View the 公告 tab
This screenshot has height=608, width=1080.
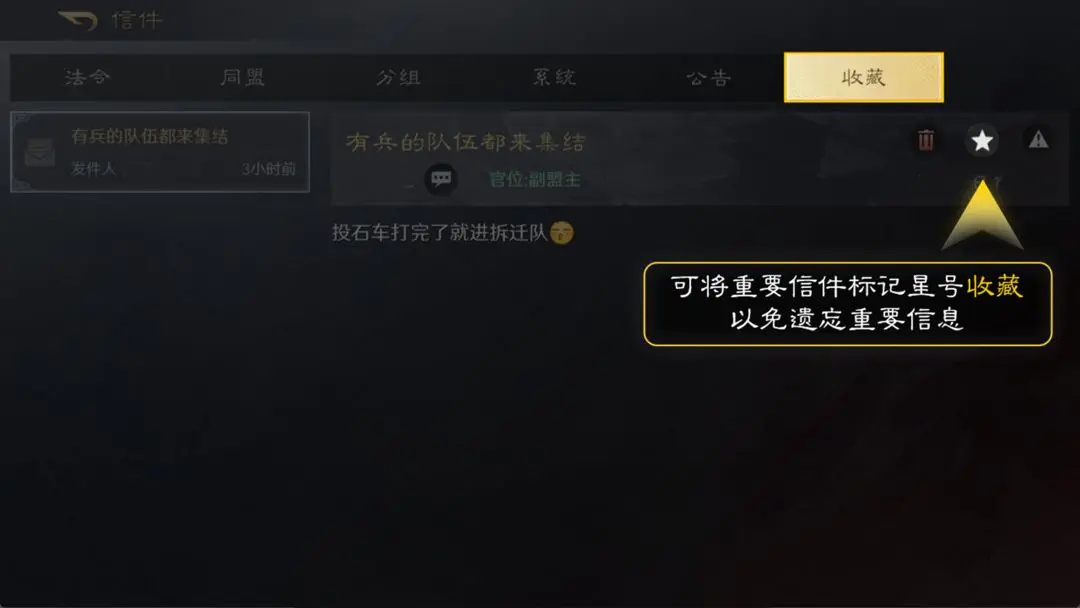tap(709, 77)
